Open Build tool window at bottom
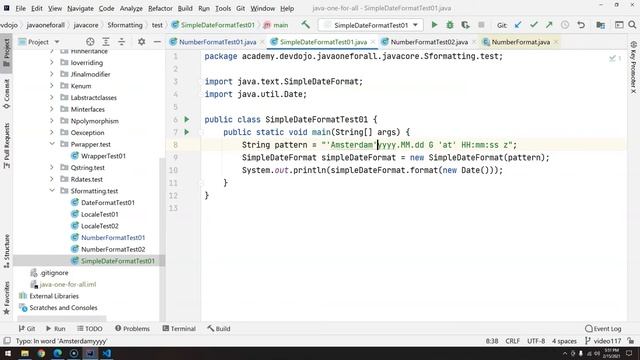This screenshot has height=360, width=640. click(219, 329)
